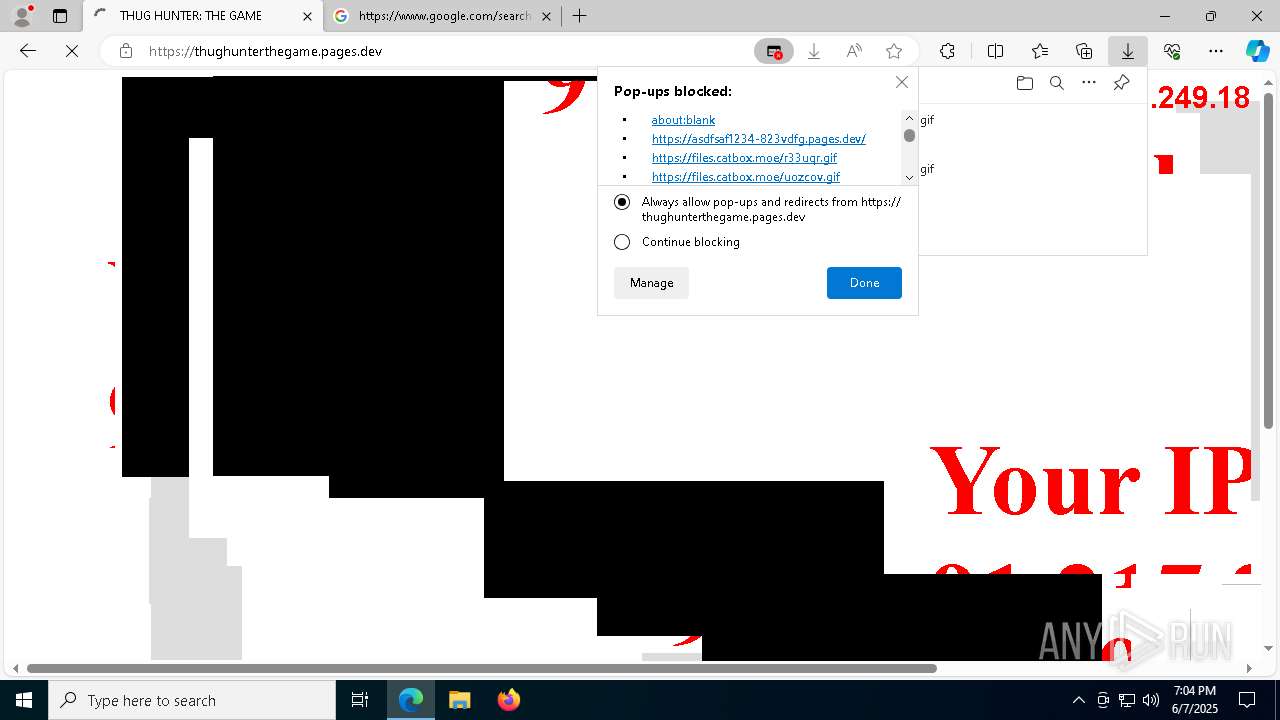The width and height of the screenshot is (1280, 720).
Task: Click the taskbar search box
Action: [x=192, y=700]
